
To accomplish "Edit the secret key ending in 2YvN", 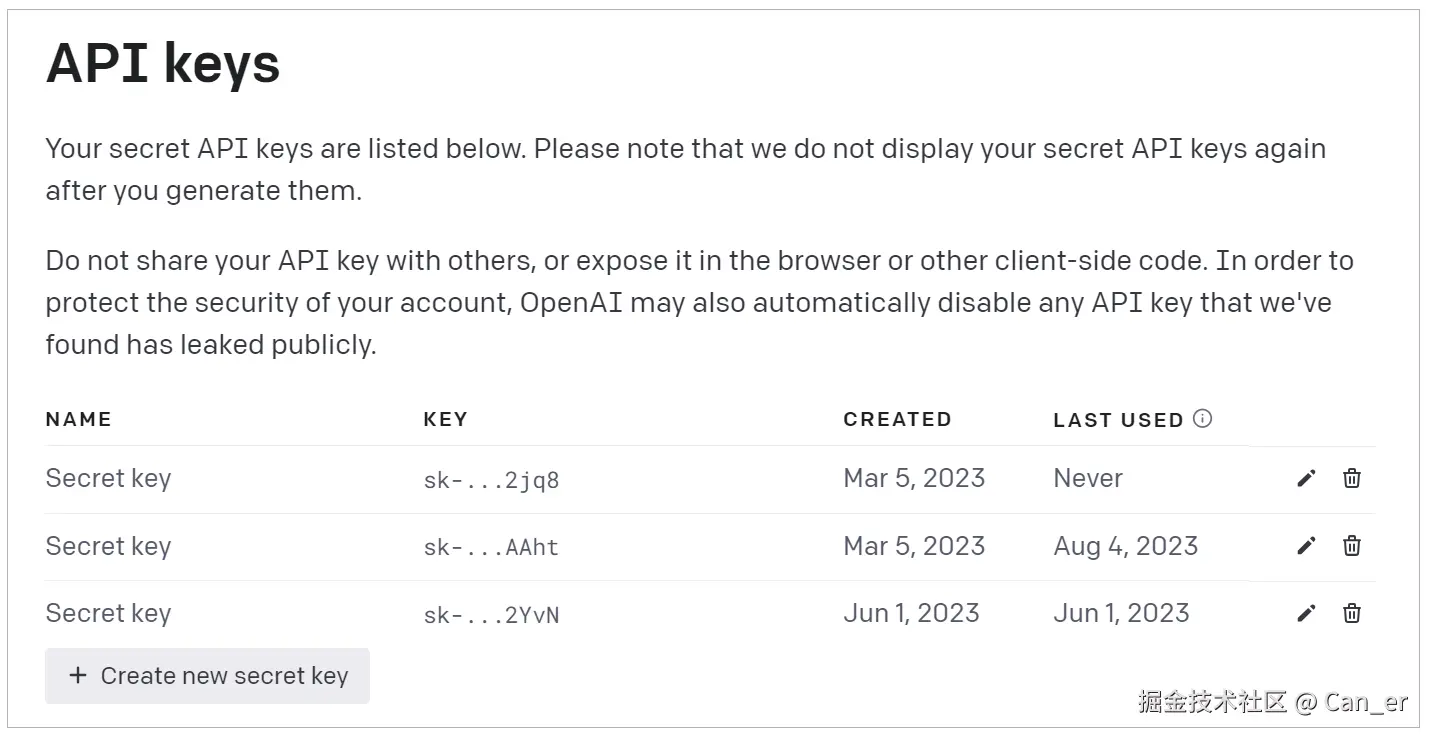I will (1306, 614).
